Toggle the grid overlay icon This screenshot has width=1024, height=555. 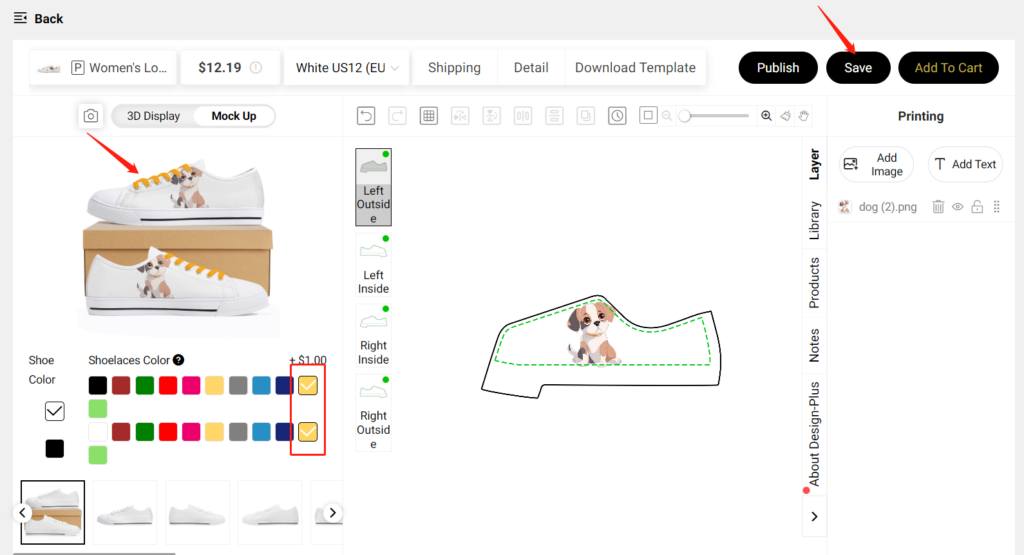click(428, 116)
